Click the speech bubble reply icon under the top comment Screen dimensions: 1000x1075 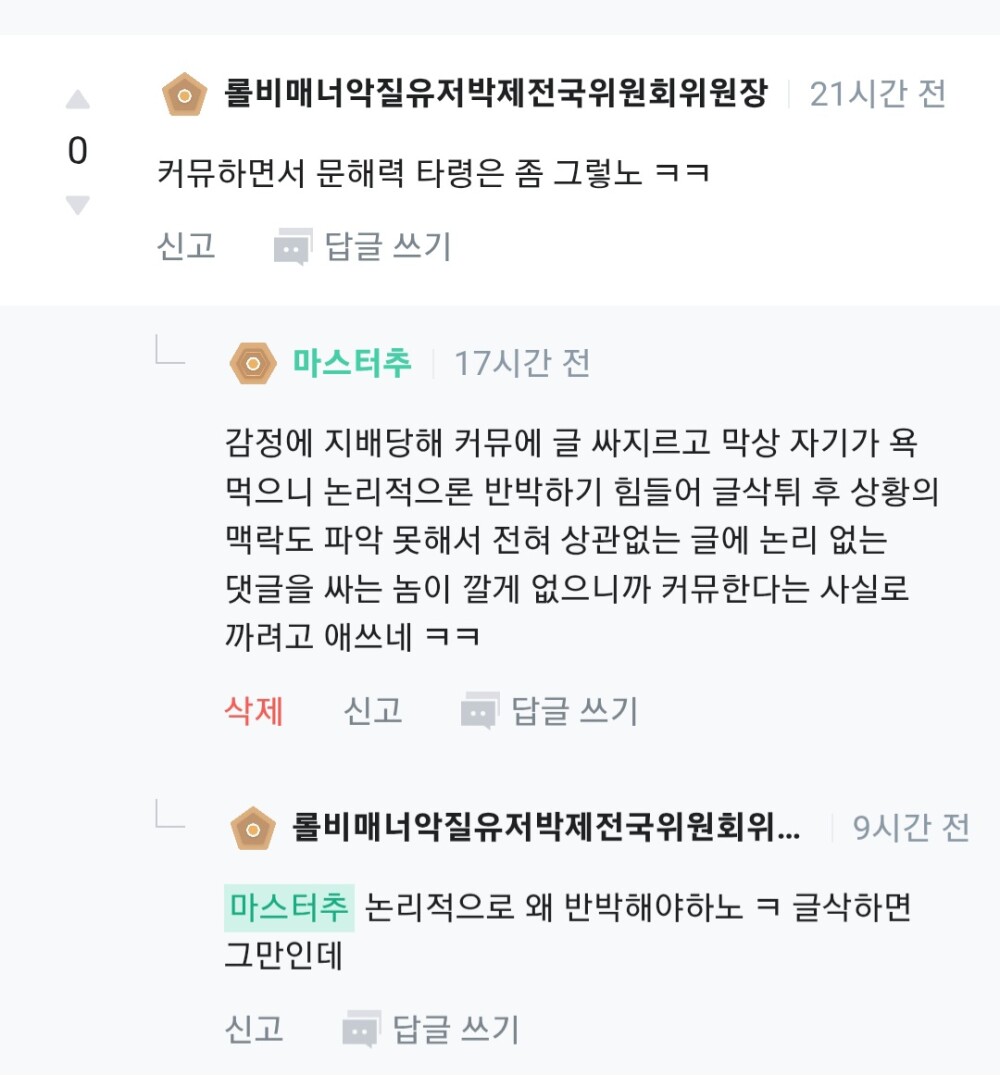point(292,246)
